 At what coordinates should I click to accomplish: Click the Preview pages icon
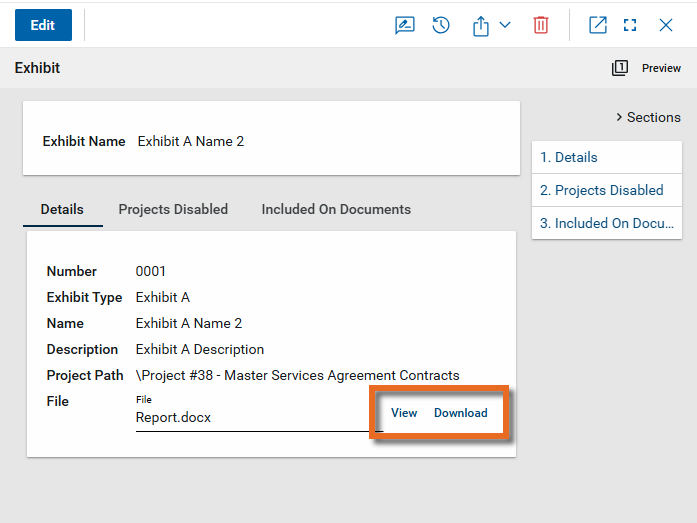(x=620, y=68)
